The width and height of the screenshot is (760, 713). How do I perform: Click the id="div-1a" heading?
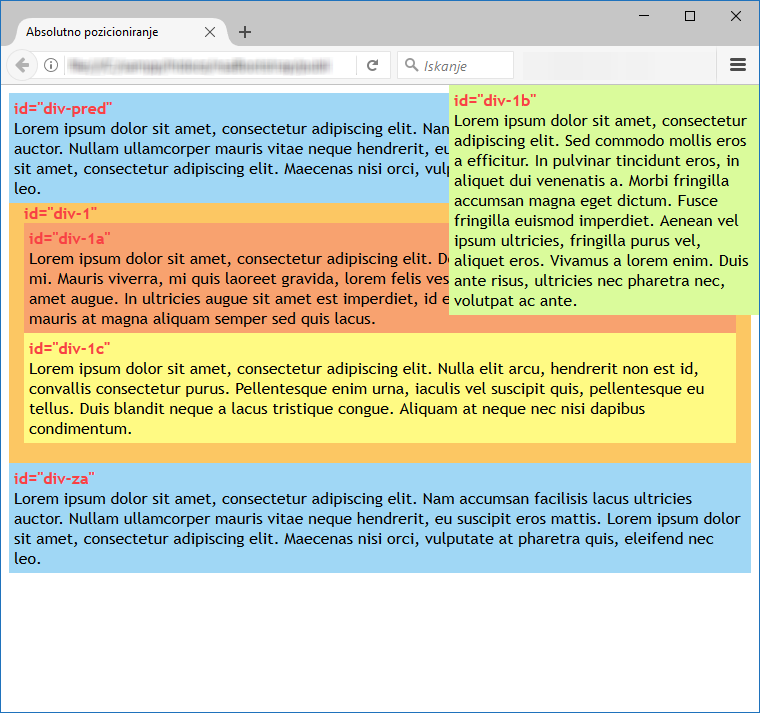click(x=69, y=238)
